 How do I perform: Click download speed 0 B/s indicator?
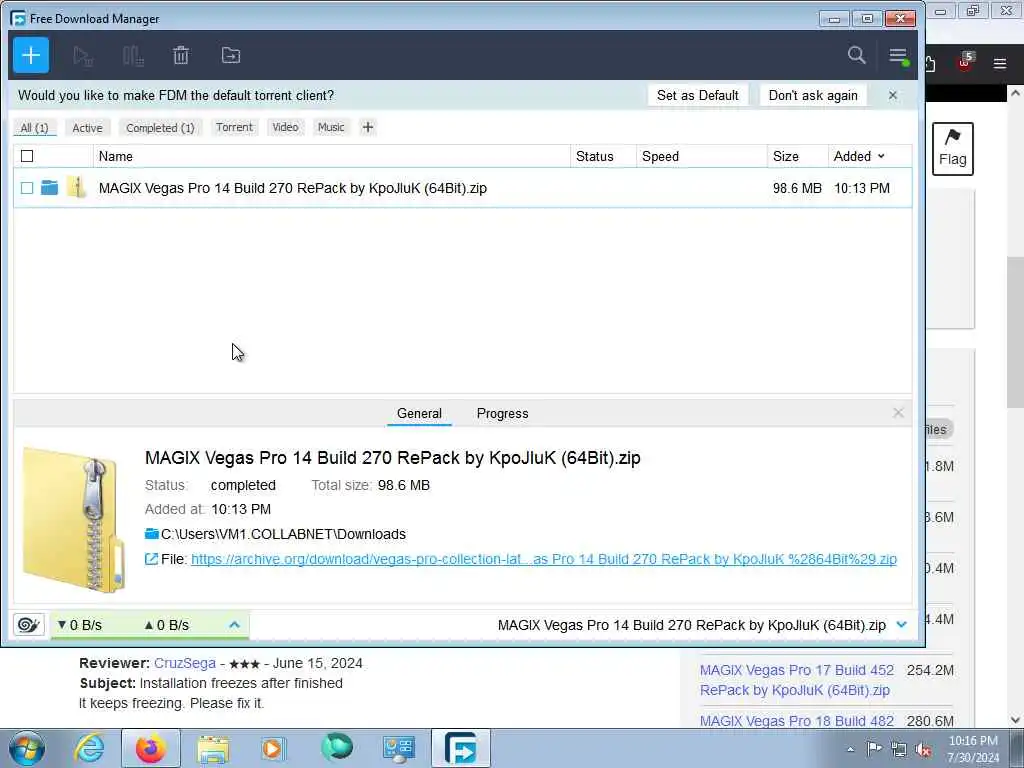[80, 625]
